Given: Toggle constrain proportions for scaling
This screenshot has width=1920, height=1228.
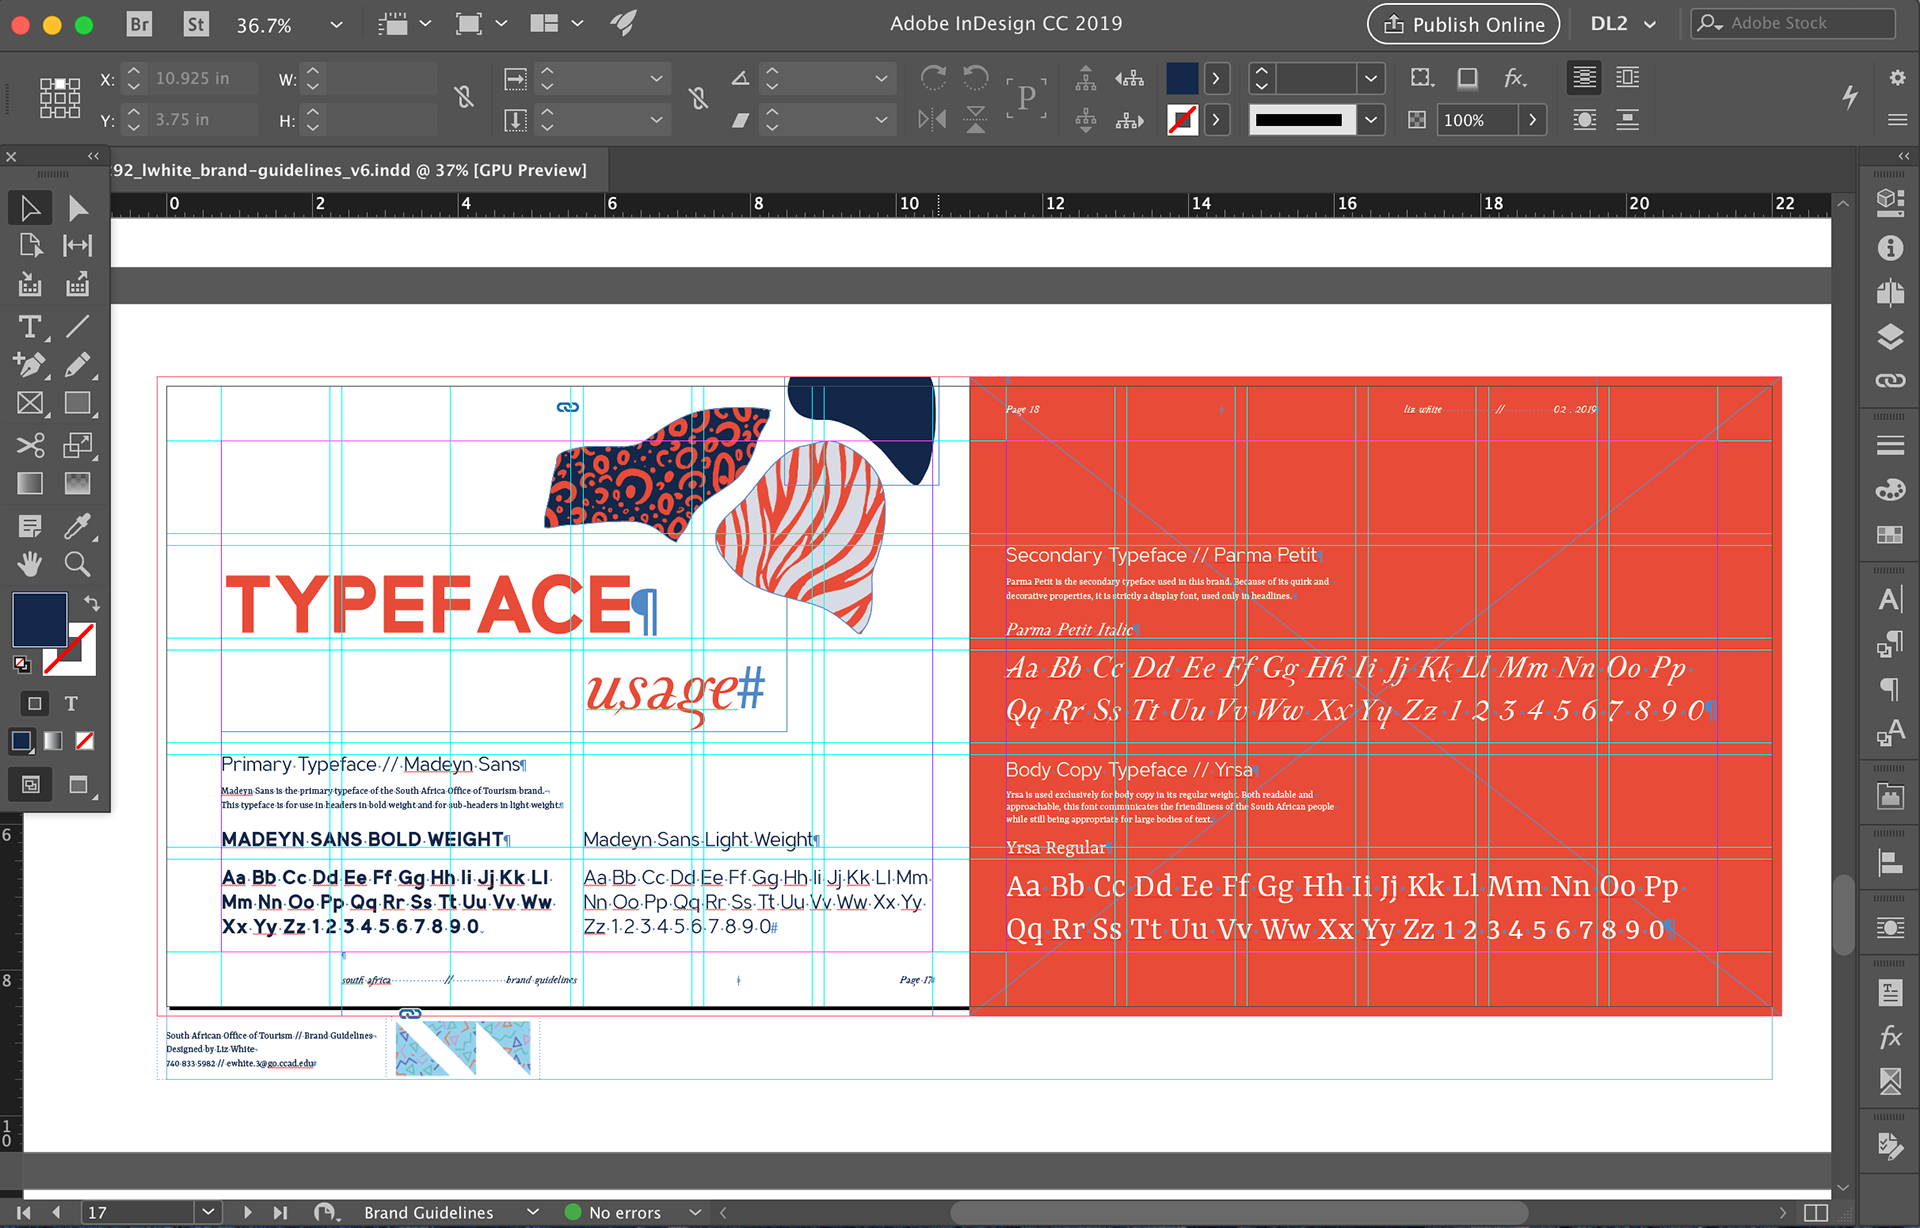Looking at the screenshot, I should [699, 97].
